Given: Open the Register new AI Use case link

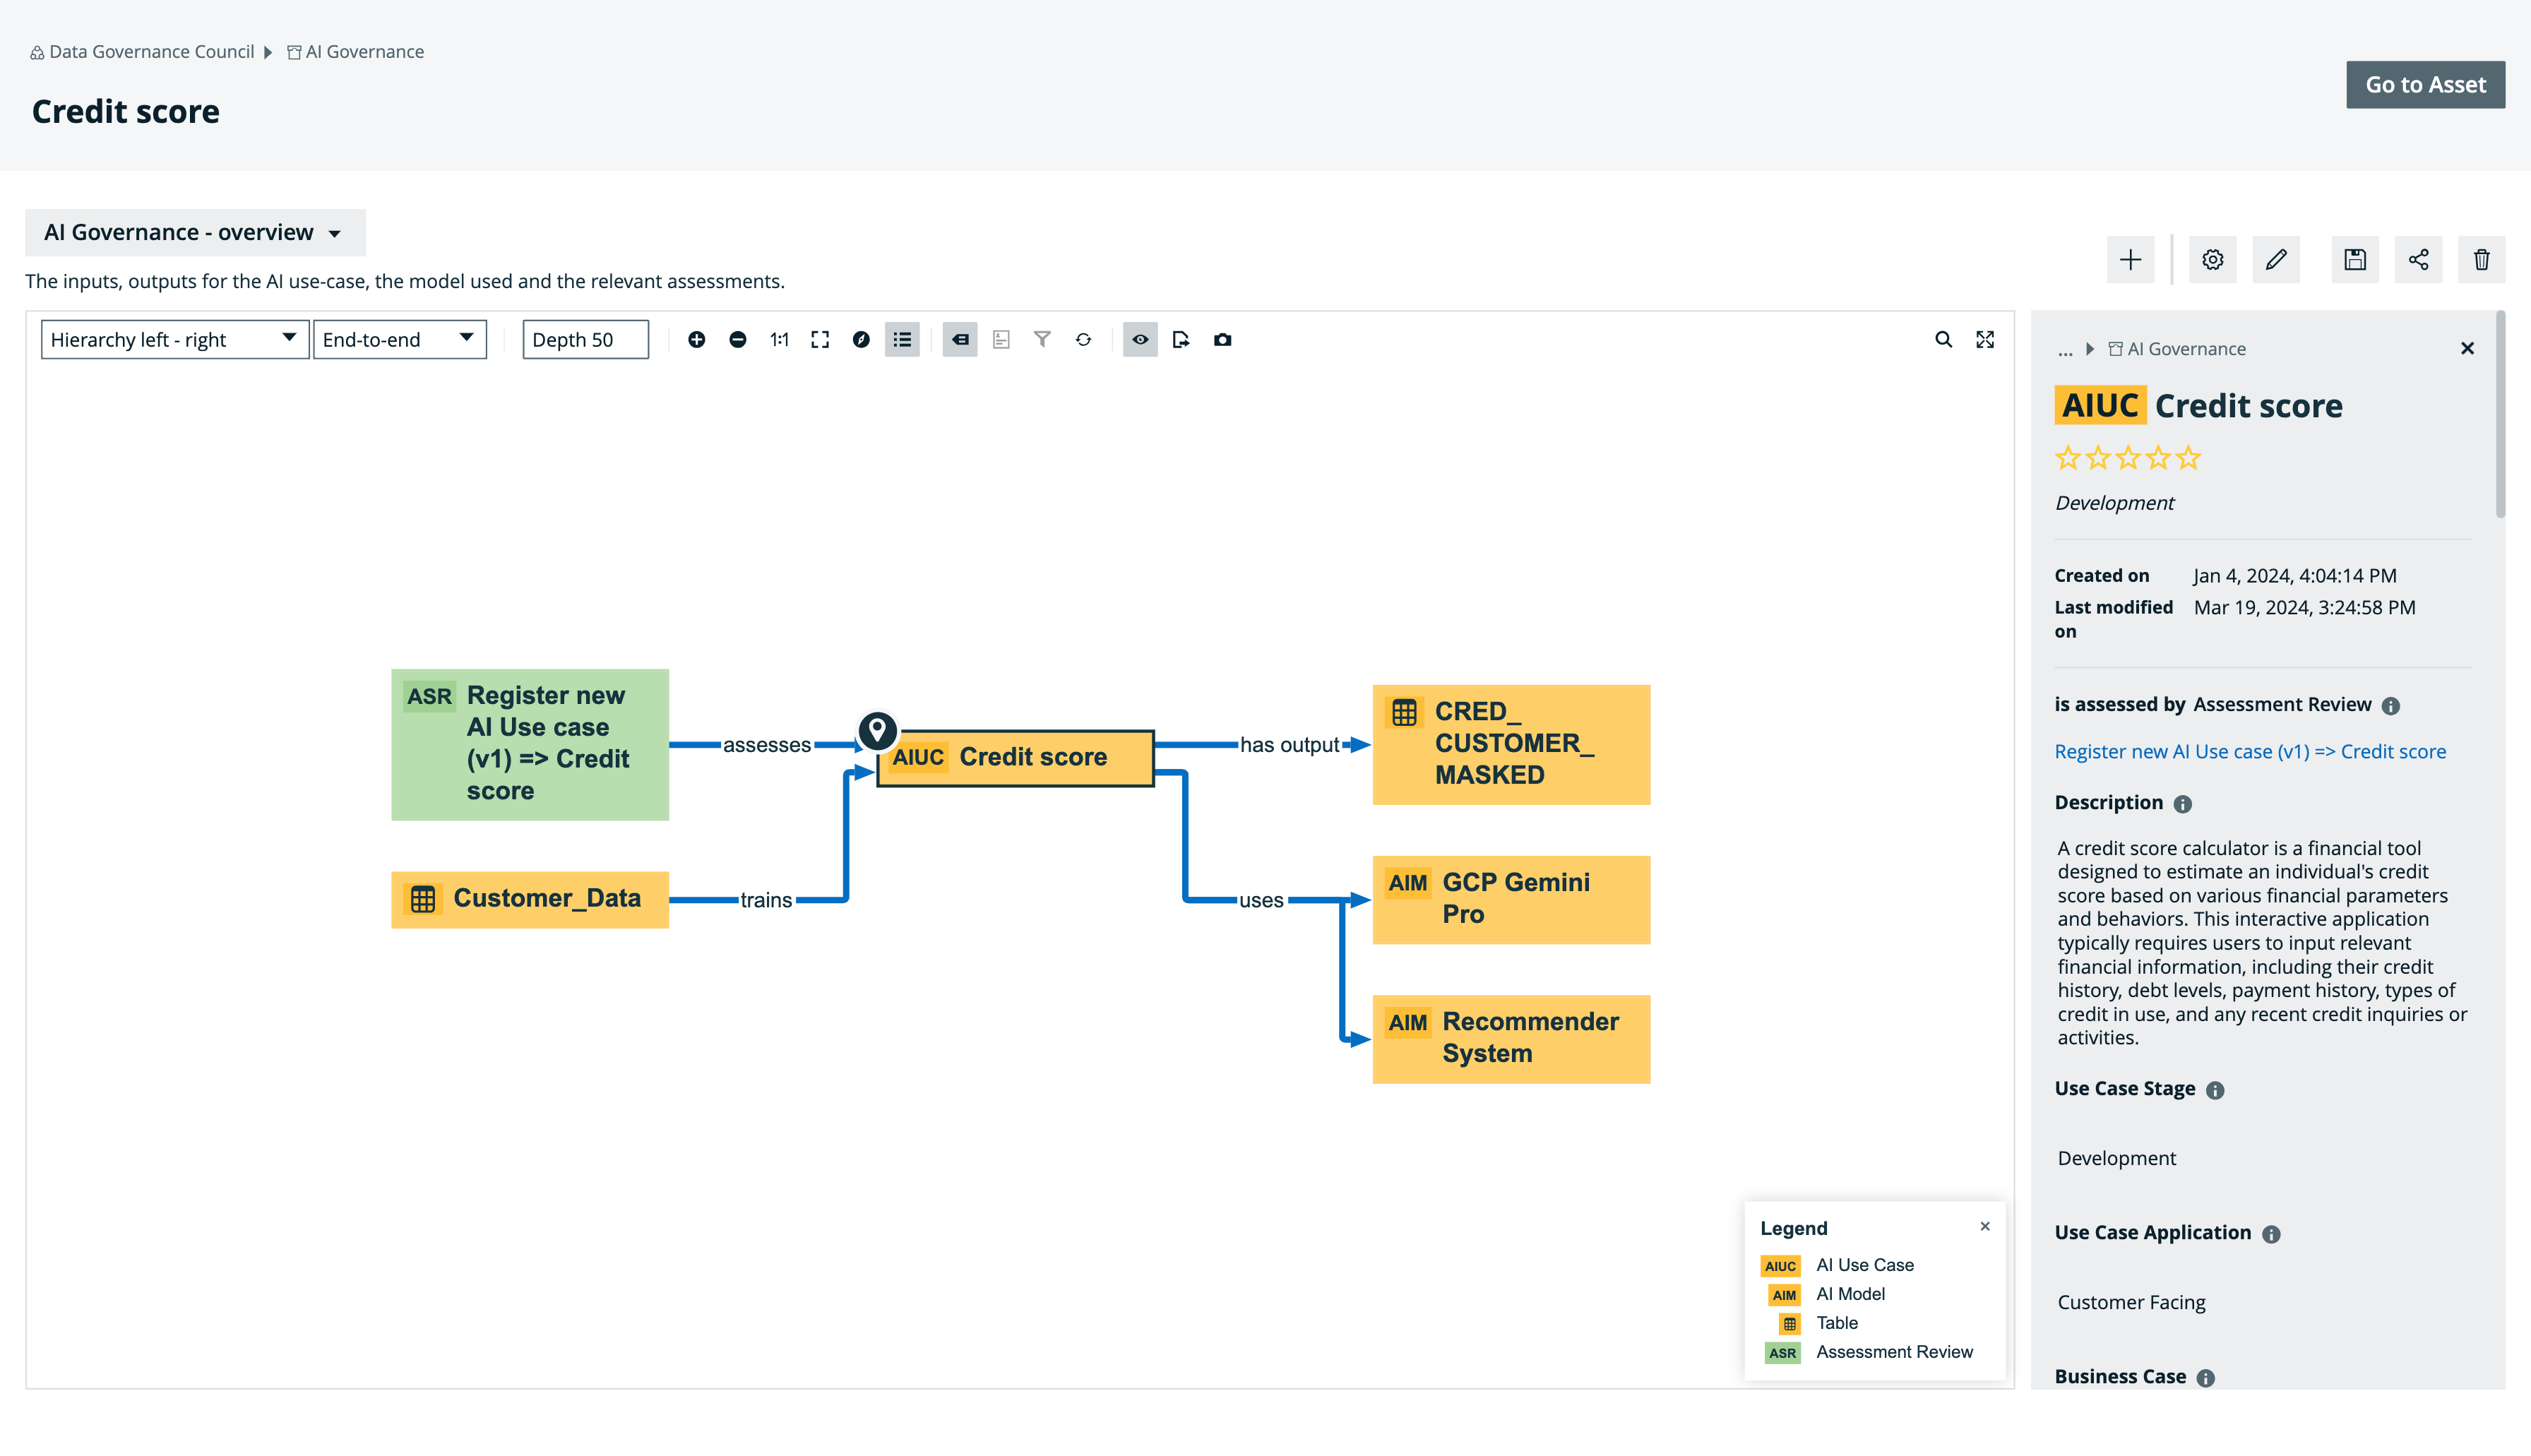Looking at the screenshot, I should click(x=2249, y=752).
